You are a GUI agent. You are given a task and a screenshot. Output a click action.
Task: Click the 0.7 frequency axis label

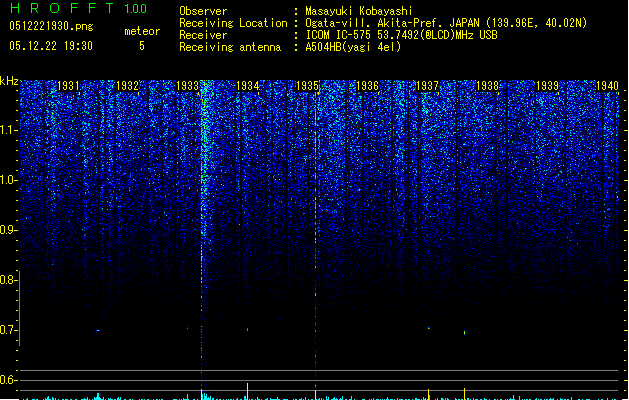(x=9, y=330)
